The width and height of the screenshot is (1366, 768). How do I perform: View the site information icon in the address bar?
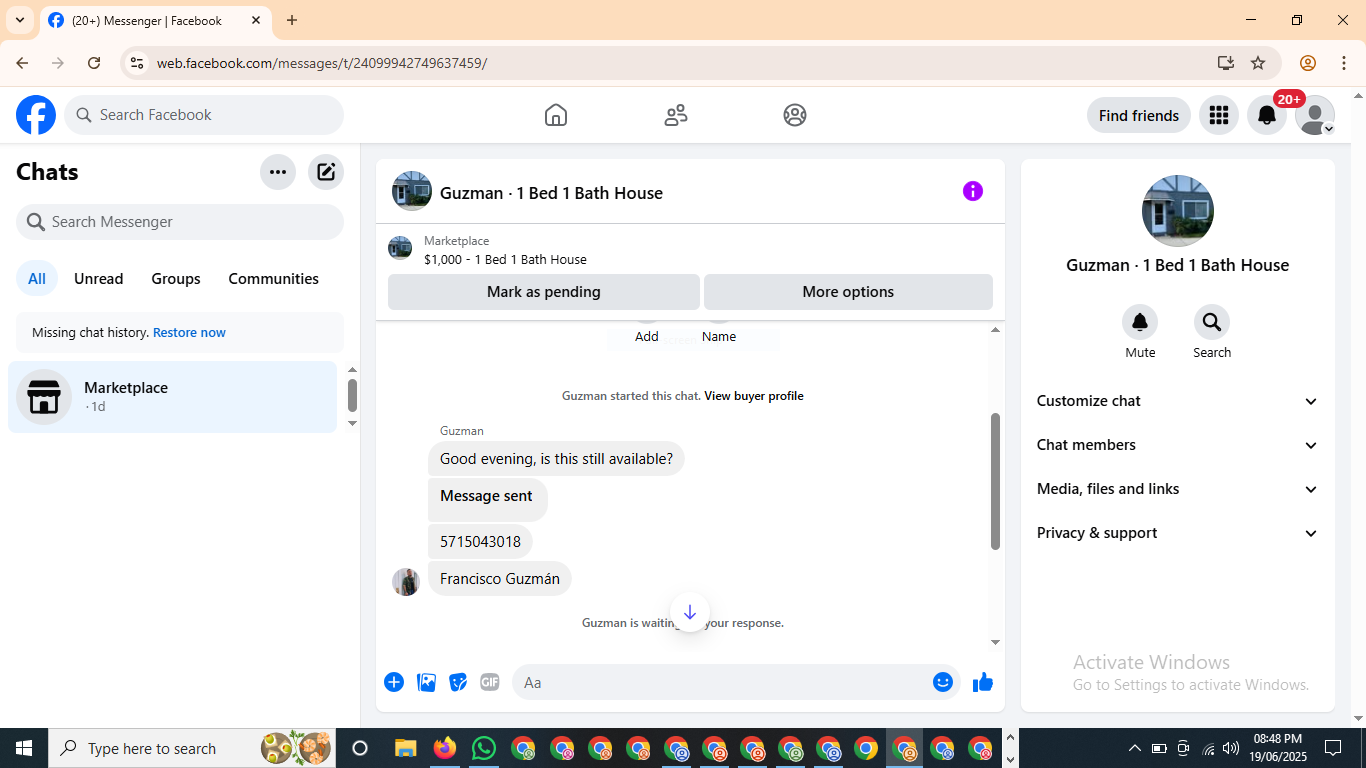pos(138,63)
